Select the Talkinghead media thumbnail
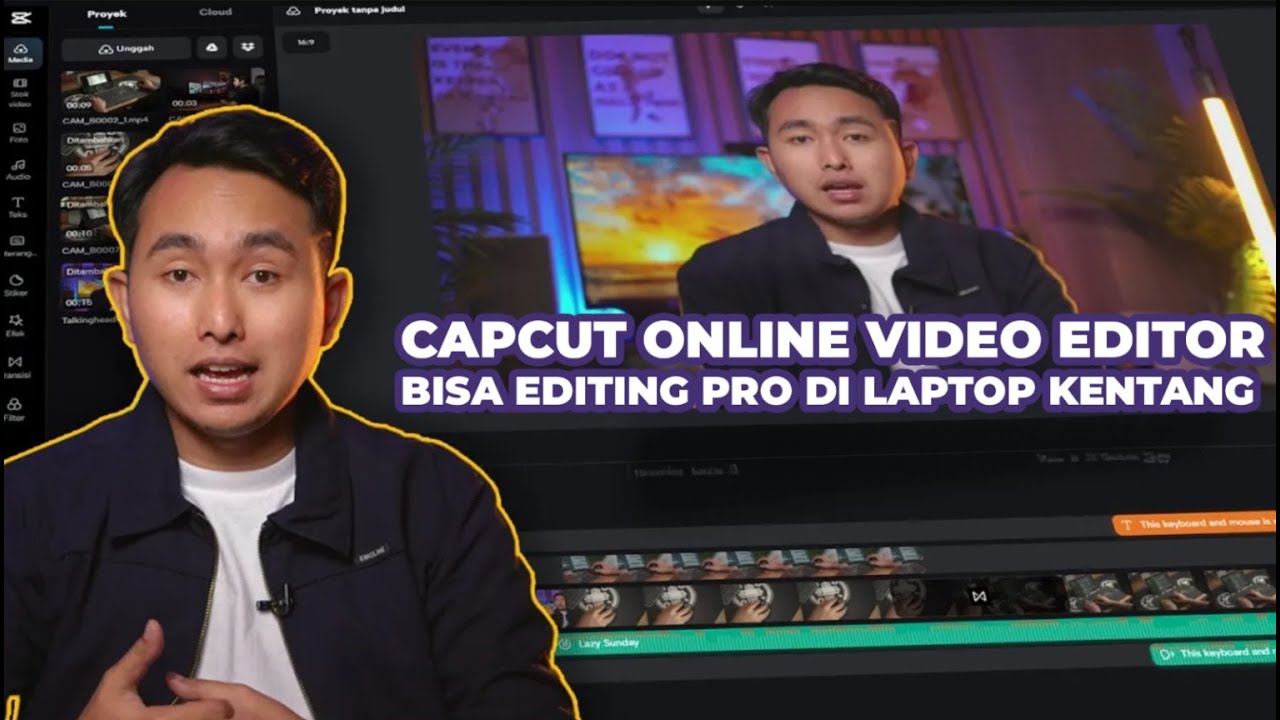This screenshot has width=1280, height=720. pos(86,286)
